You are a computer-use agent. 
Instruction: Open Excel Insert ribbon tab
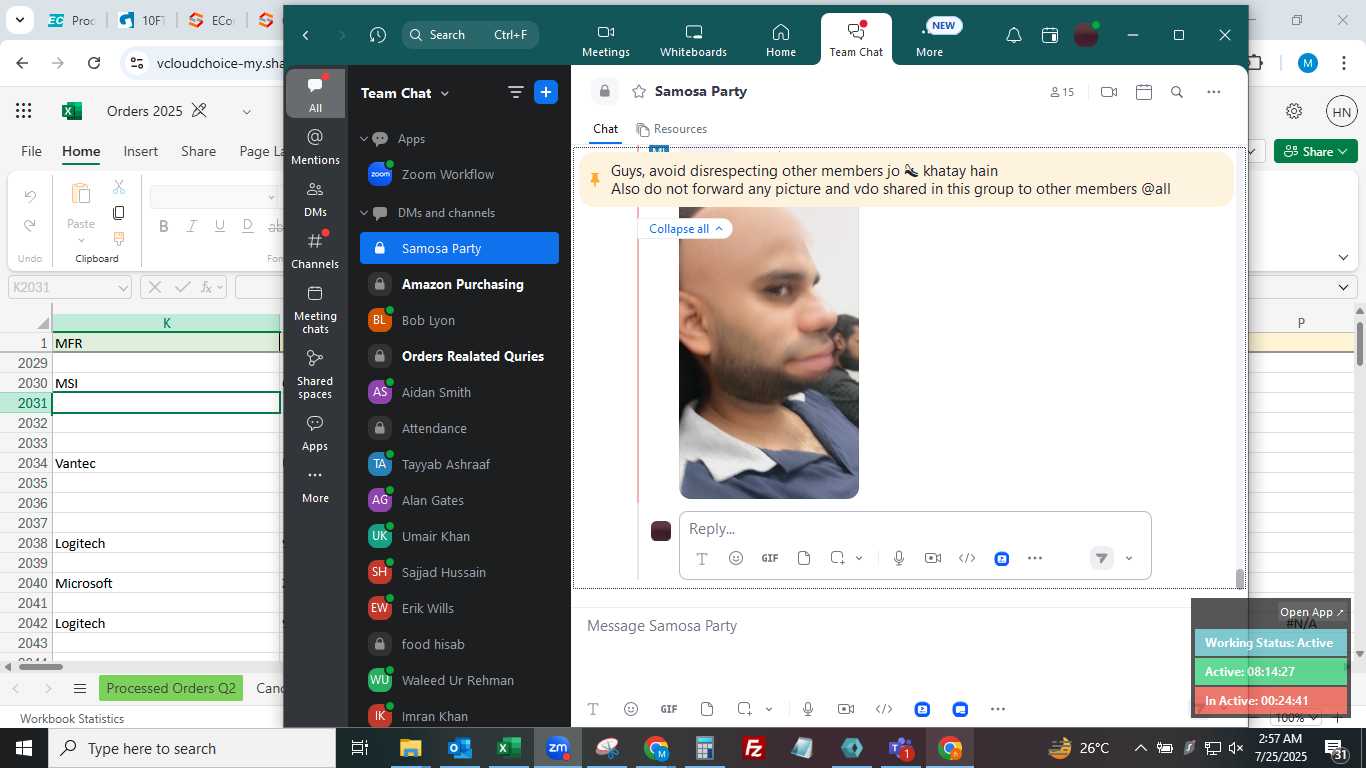141,151
